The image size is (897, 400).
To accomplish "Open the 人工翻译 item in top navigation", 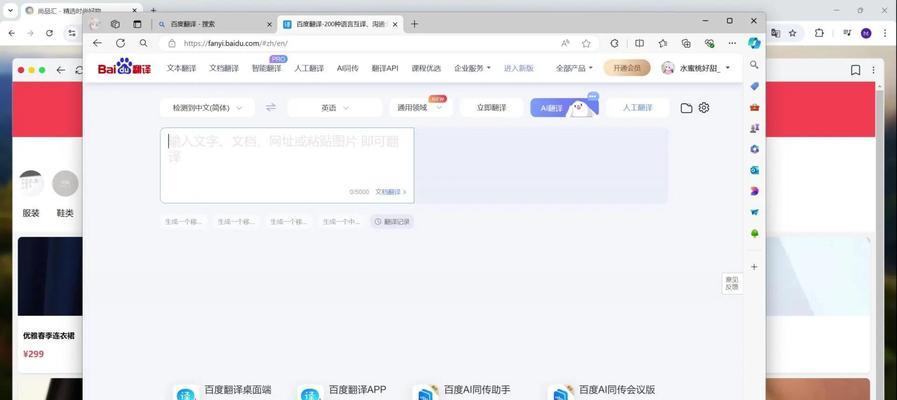I will [309, 68].
